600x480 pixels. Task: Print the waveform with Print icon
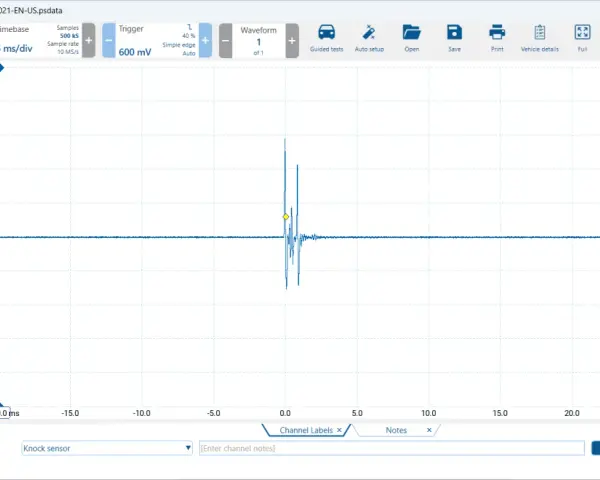(497, 38)
